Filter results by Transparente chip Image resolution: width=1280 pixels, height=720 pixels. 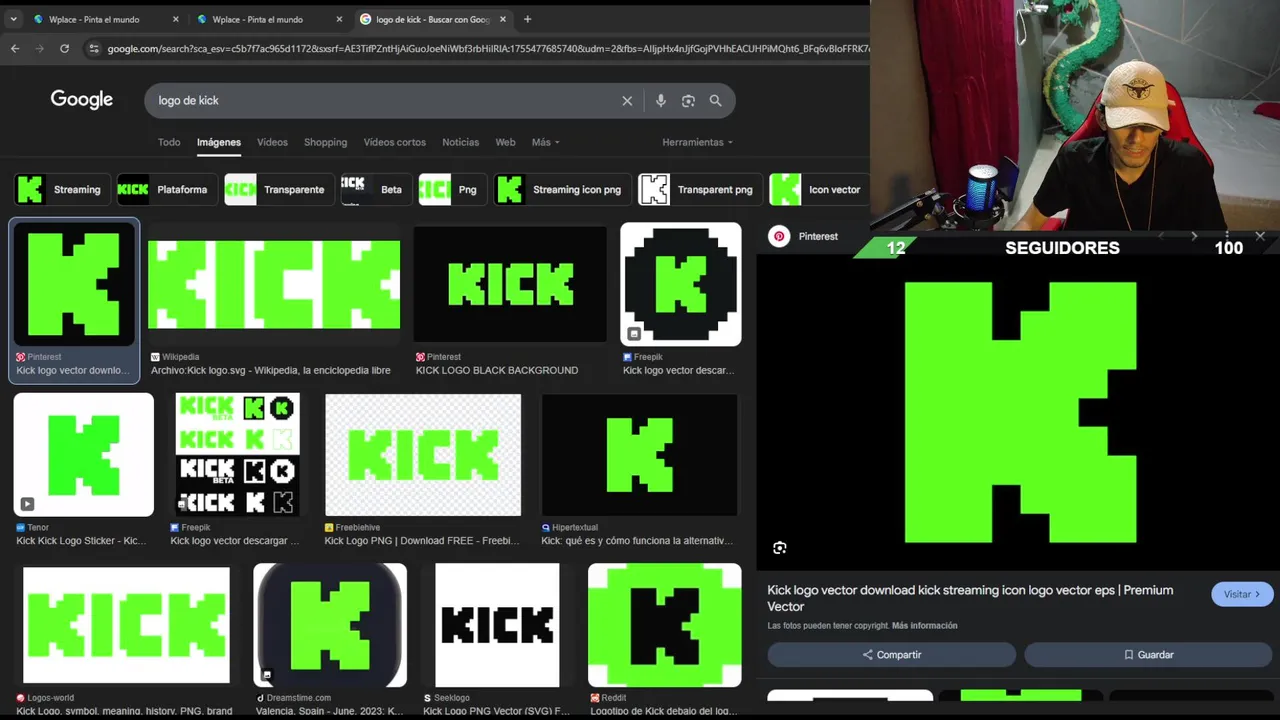(x=279, y=189)
